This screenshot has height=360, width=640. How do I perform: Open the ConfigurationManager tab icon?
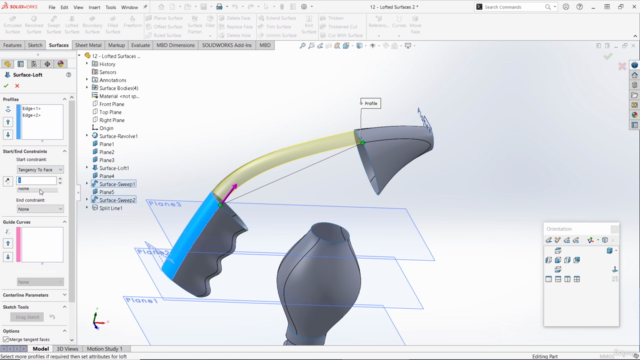(34, 64)
